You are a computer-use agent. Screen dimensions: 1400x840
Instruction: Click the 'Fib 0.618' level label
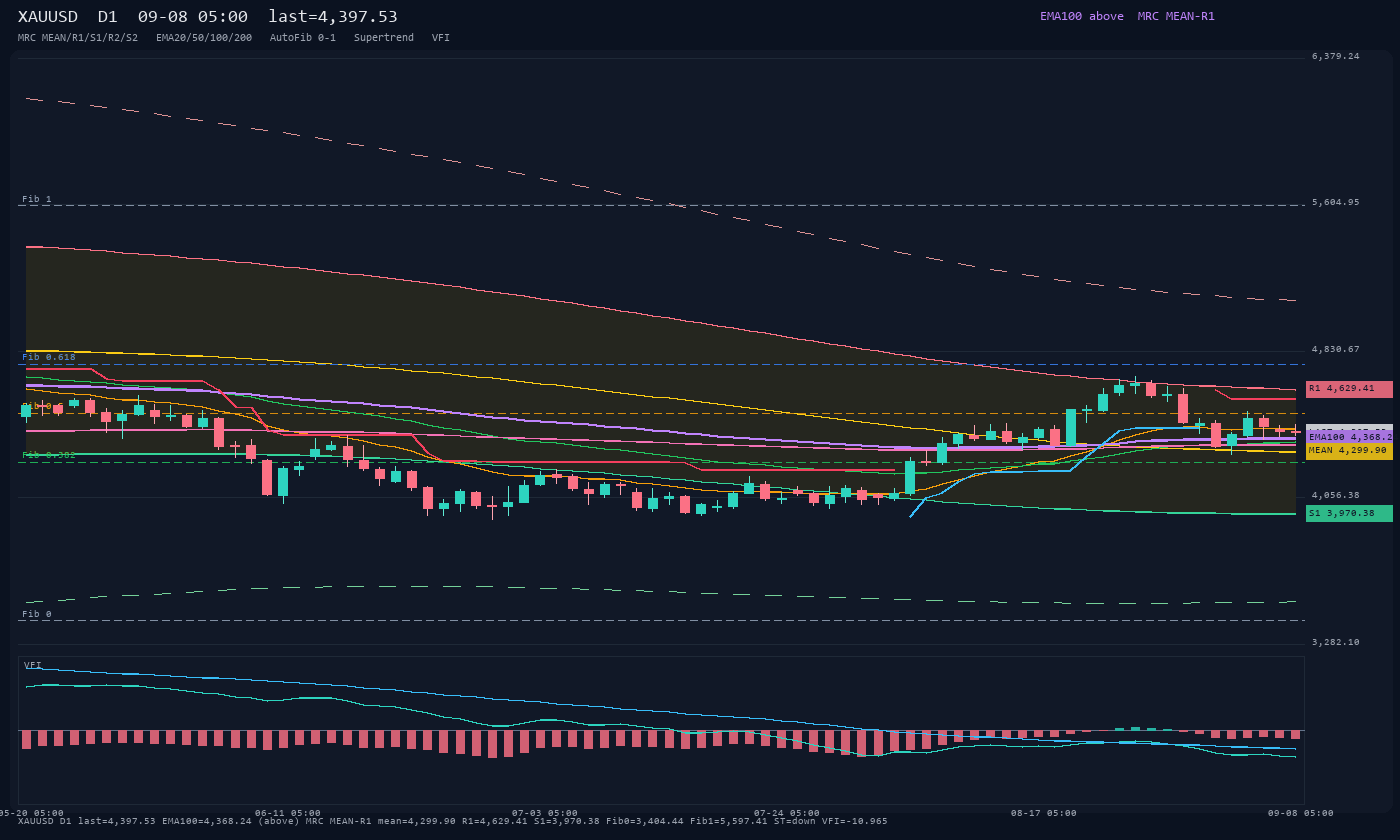(49, 357)
